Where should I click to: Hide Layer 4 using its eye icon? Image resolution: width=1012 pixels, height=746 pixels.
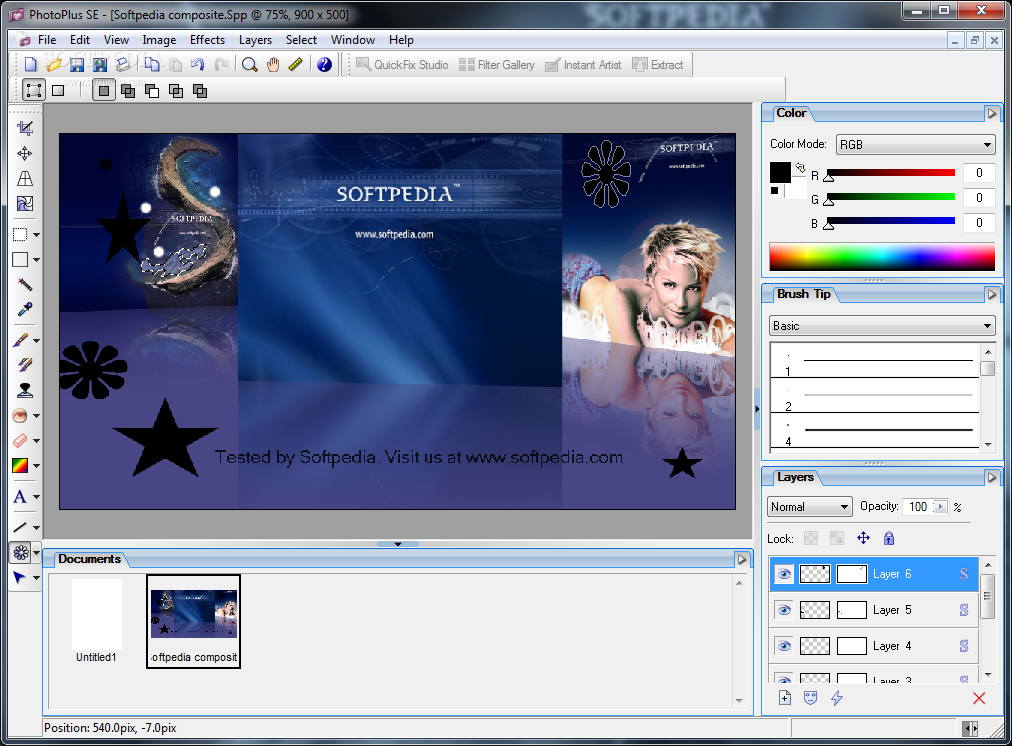click(784, 646)
